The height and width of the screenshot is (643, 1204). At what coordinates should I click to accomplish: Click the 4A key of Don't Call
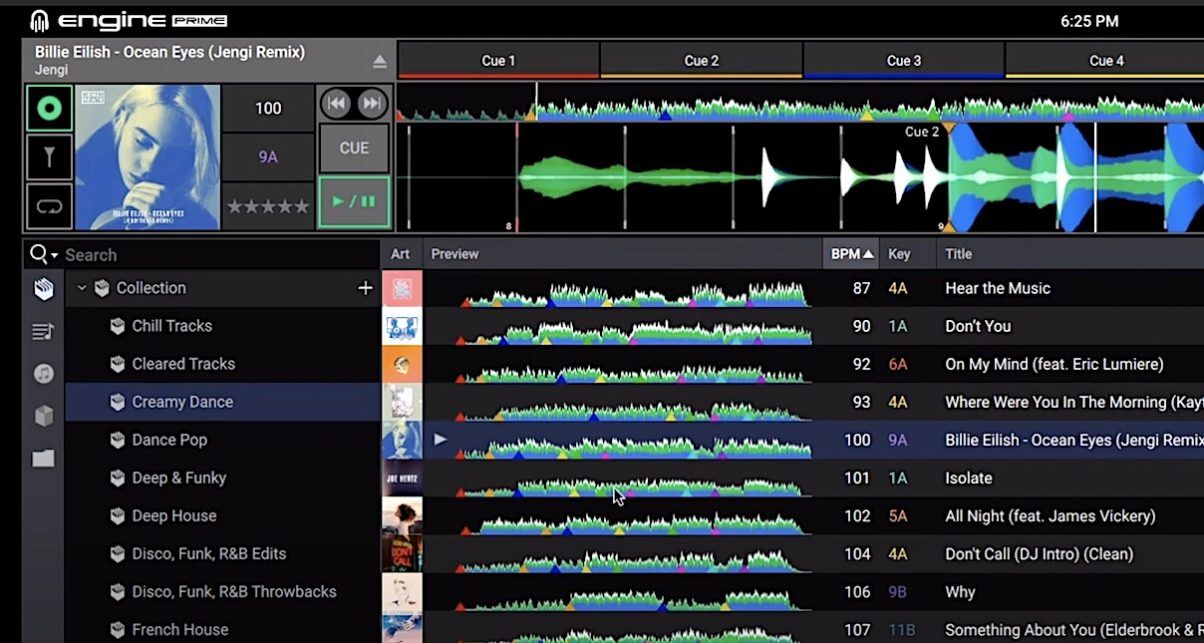(x=897, y=554)
